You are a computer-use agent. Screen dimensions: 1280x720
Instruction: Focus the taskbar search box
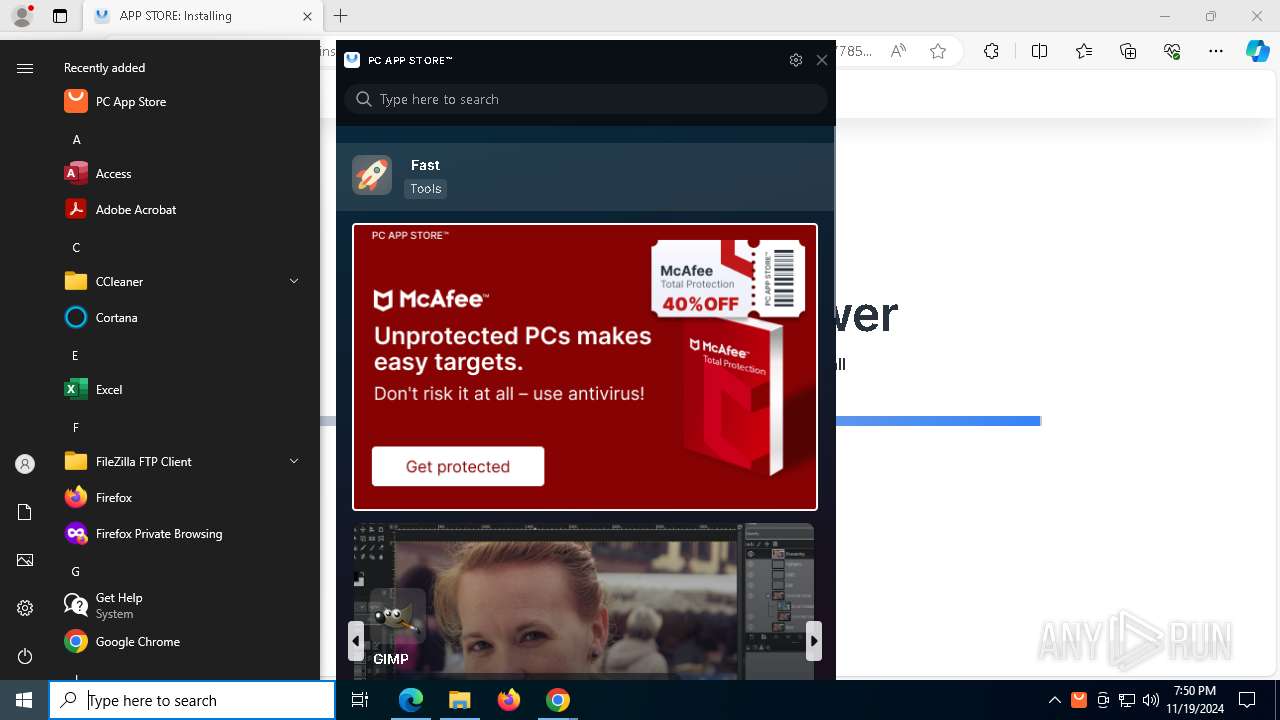click(192, 700)
